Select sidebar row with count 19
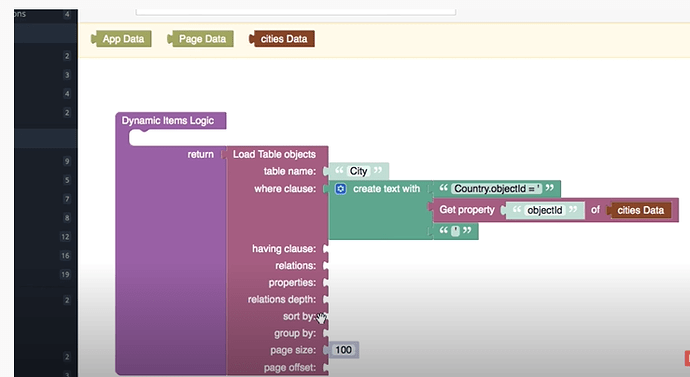The image size is (690, 377). [x=46, y=275]
